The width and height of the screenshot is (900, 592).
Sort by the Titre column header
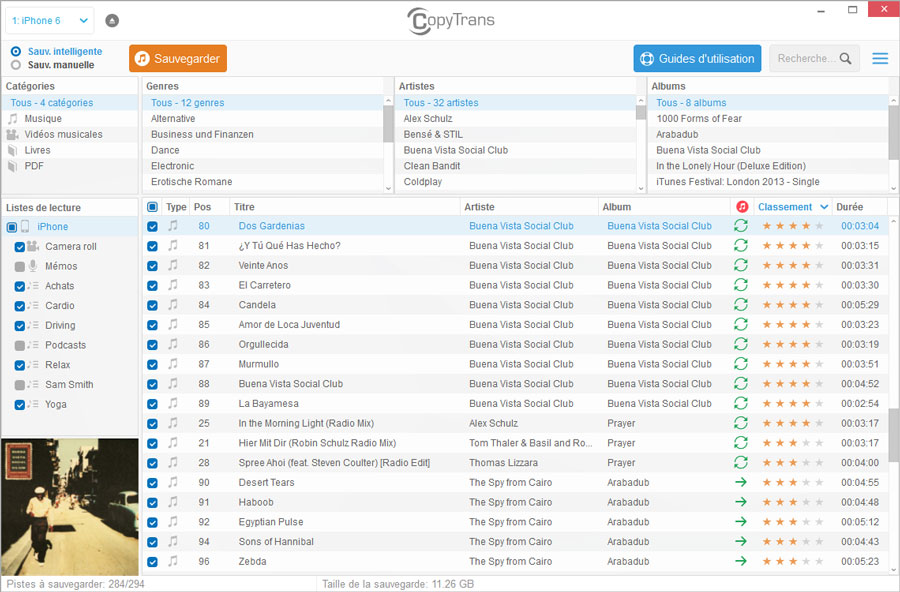click(344, 207)
